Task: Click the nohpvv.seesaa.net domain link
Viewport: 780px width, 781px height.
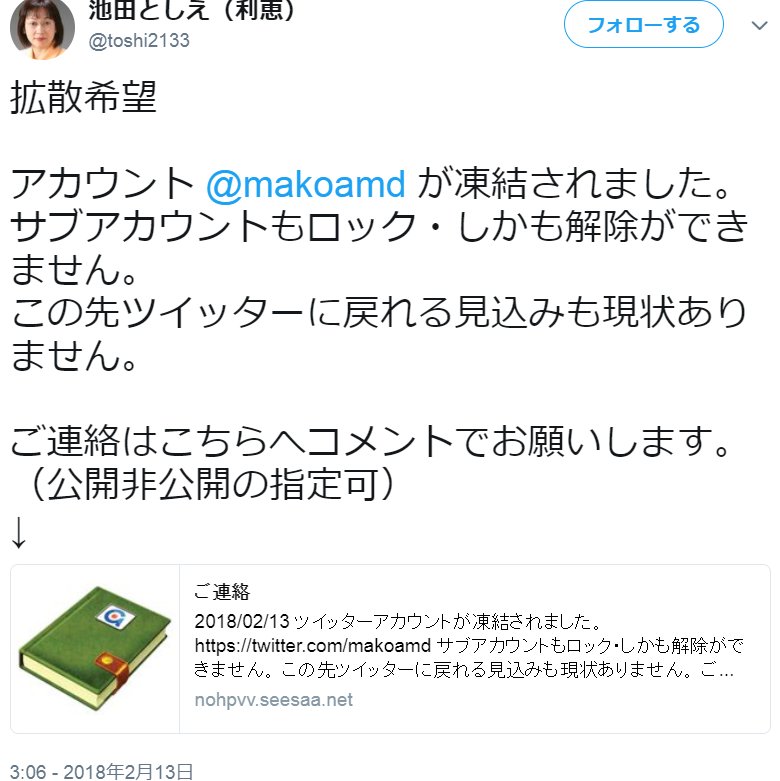Action: pos(273,700)
